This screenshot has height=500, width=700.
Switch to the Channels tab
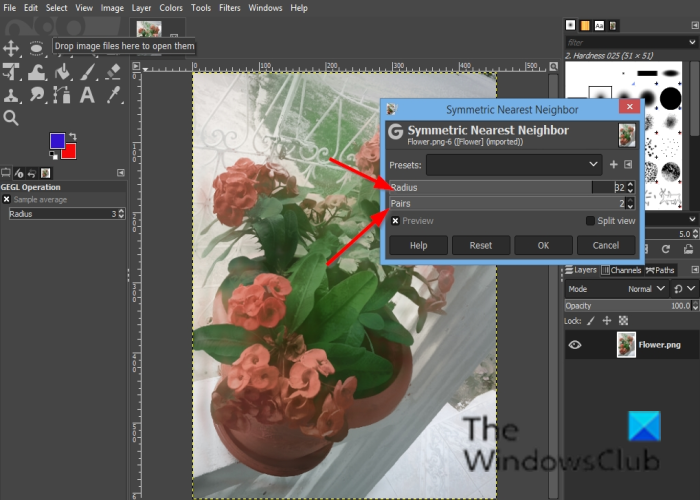click(624, 270)
